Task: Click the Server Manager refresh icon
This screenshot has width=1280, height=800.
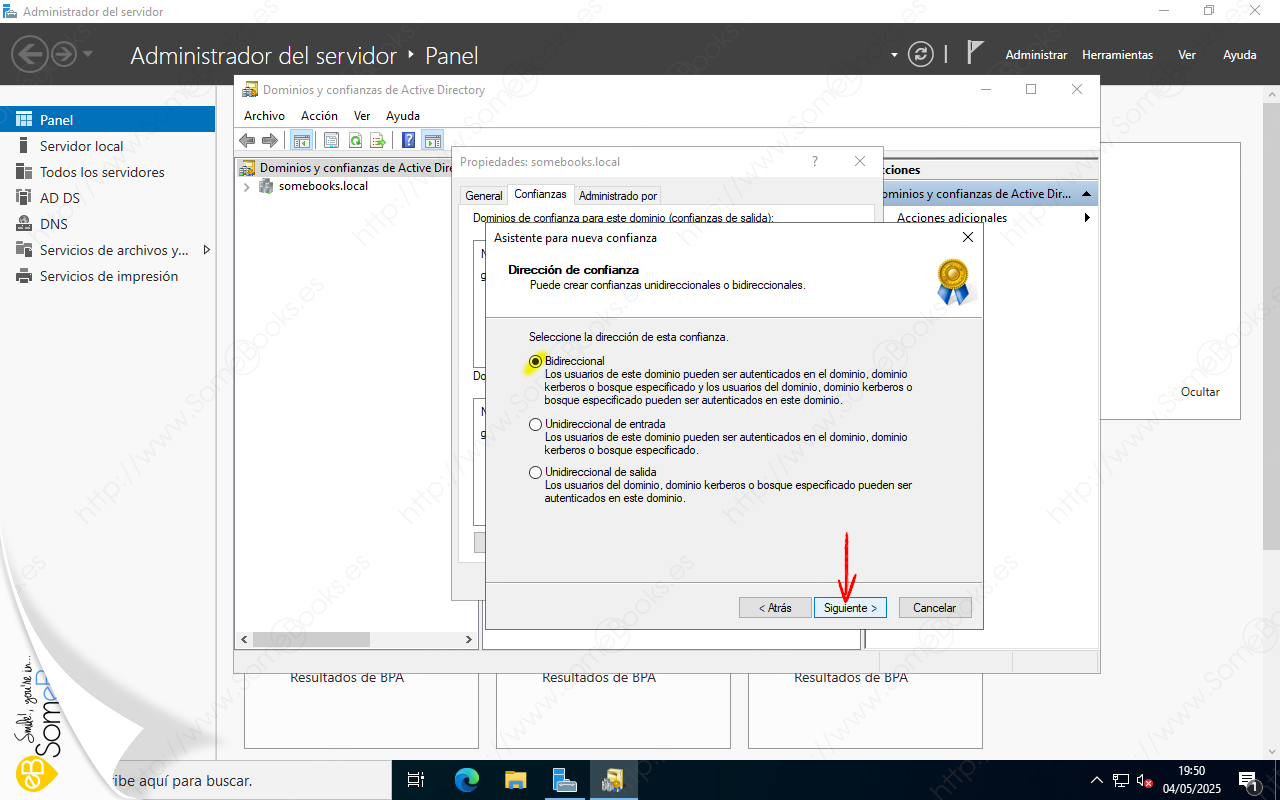Action: 920,55
